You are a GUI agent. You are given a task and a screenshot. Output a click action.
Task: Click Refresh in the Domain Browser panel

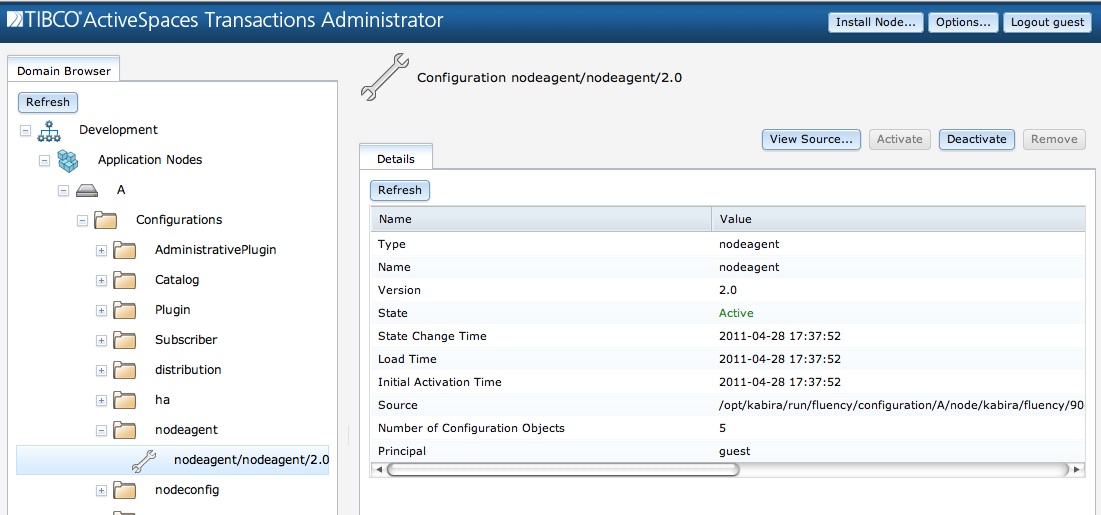48,103
